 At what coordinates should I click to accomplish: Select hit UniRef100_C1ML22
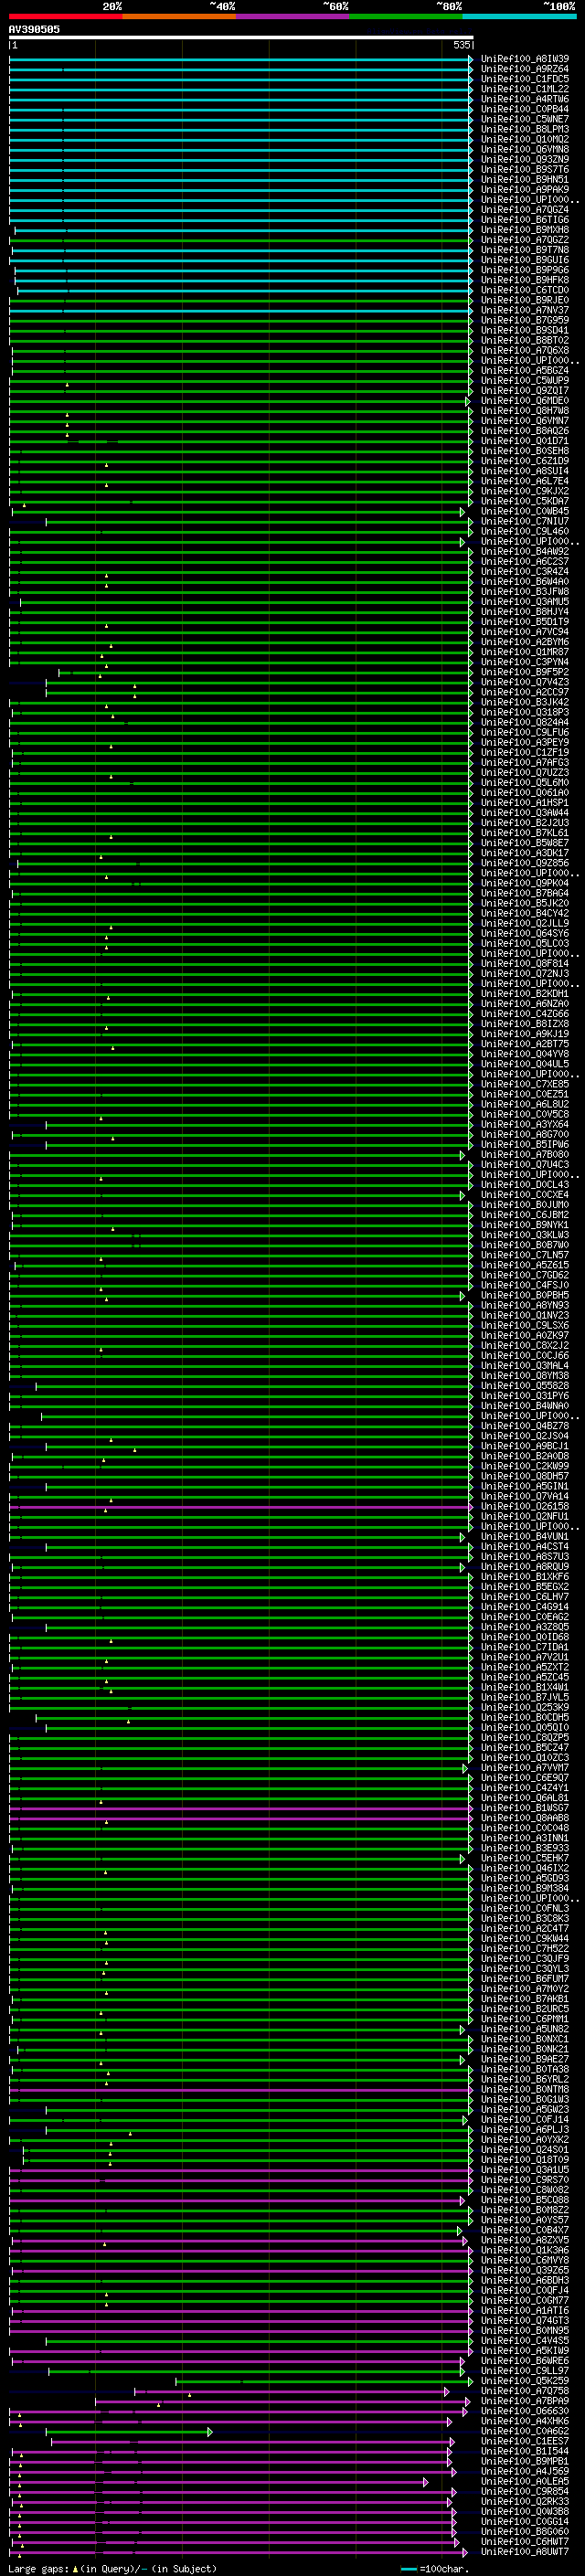[x=525, y=89]
